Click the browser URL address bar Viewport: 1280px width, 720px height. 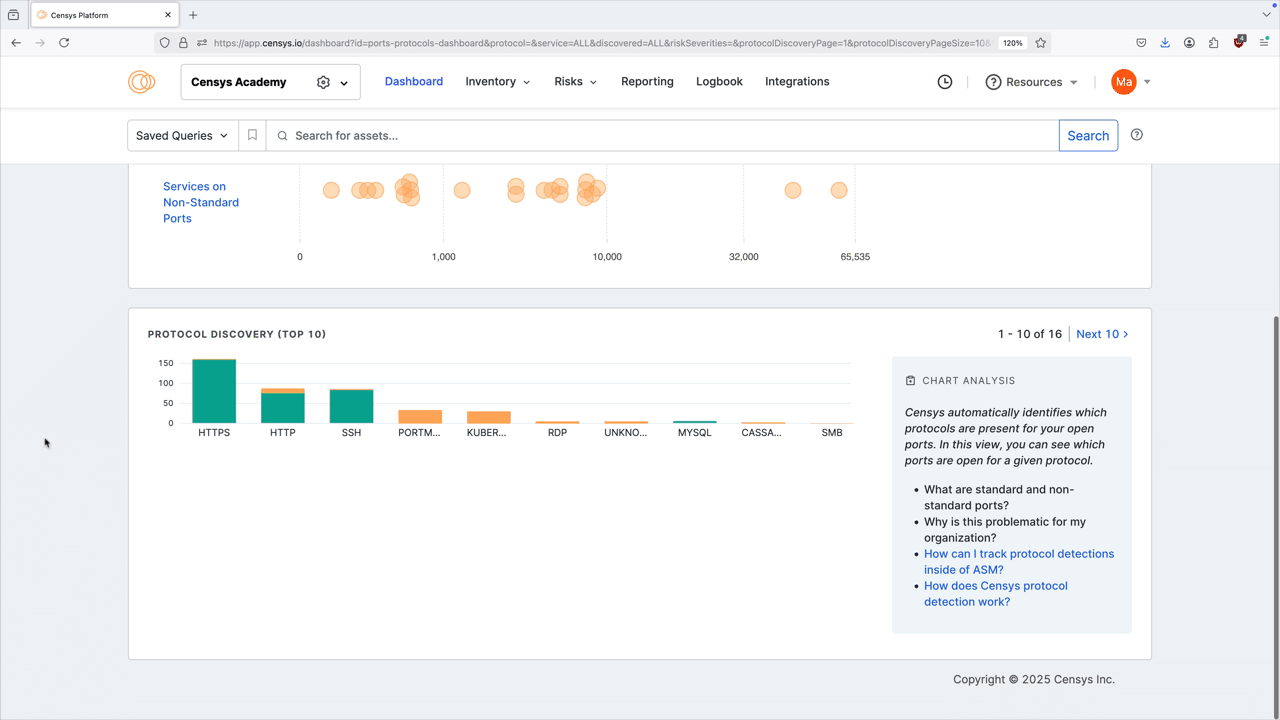[x=600, y=43]
